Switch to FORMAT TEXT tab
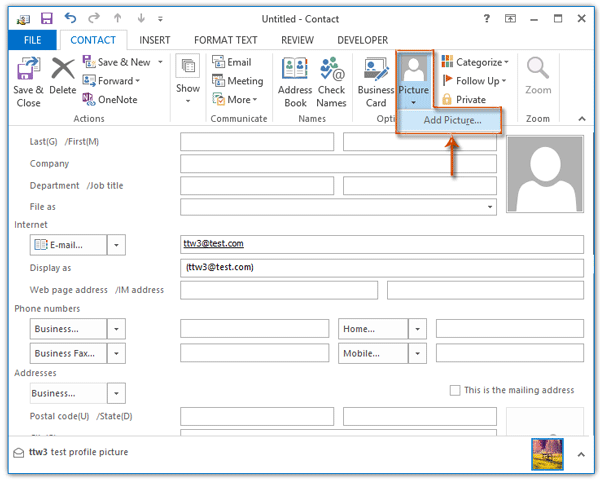 point(225,40)
